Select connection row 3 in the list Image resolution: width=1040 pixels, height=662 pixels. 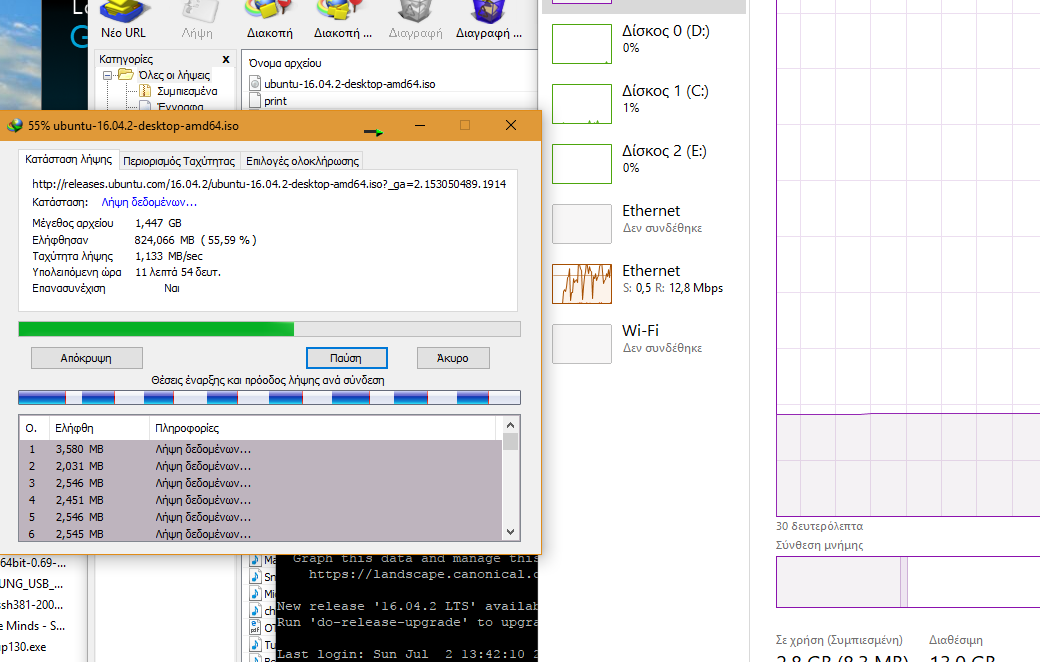tap(261, 483)
